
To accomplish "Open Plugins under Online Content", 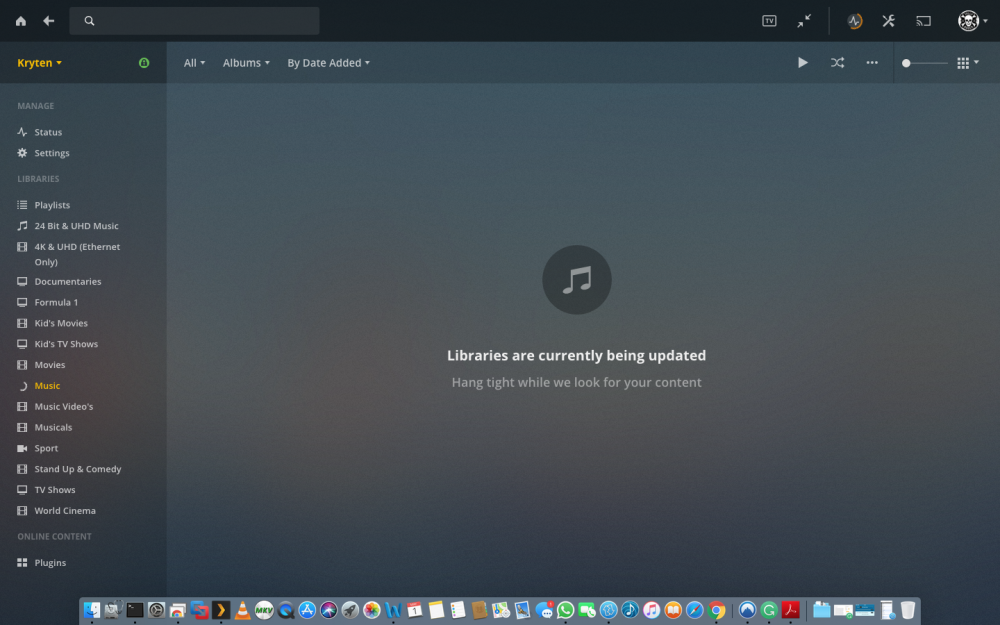I will [50, 562].
